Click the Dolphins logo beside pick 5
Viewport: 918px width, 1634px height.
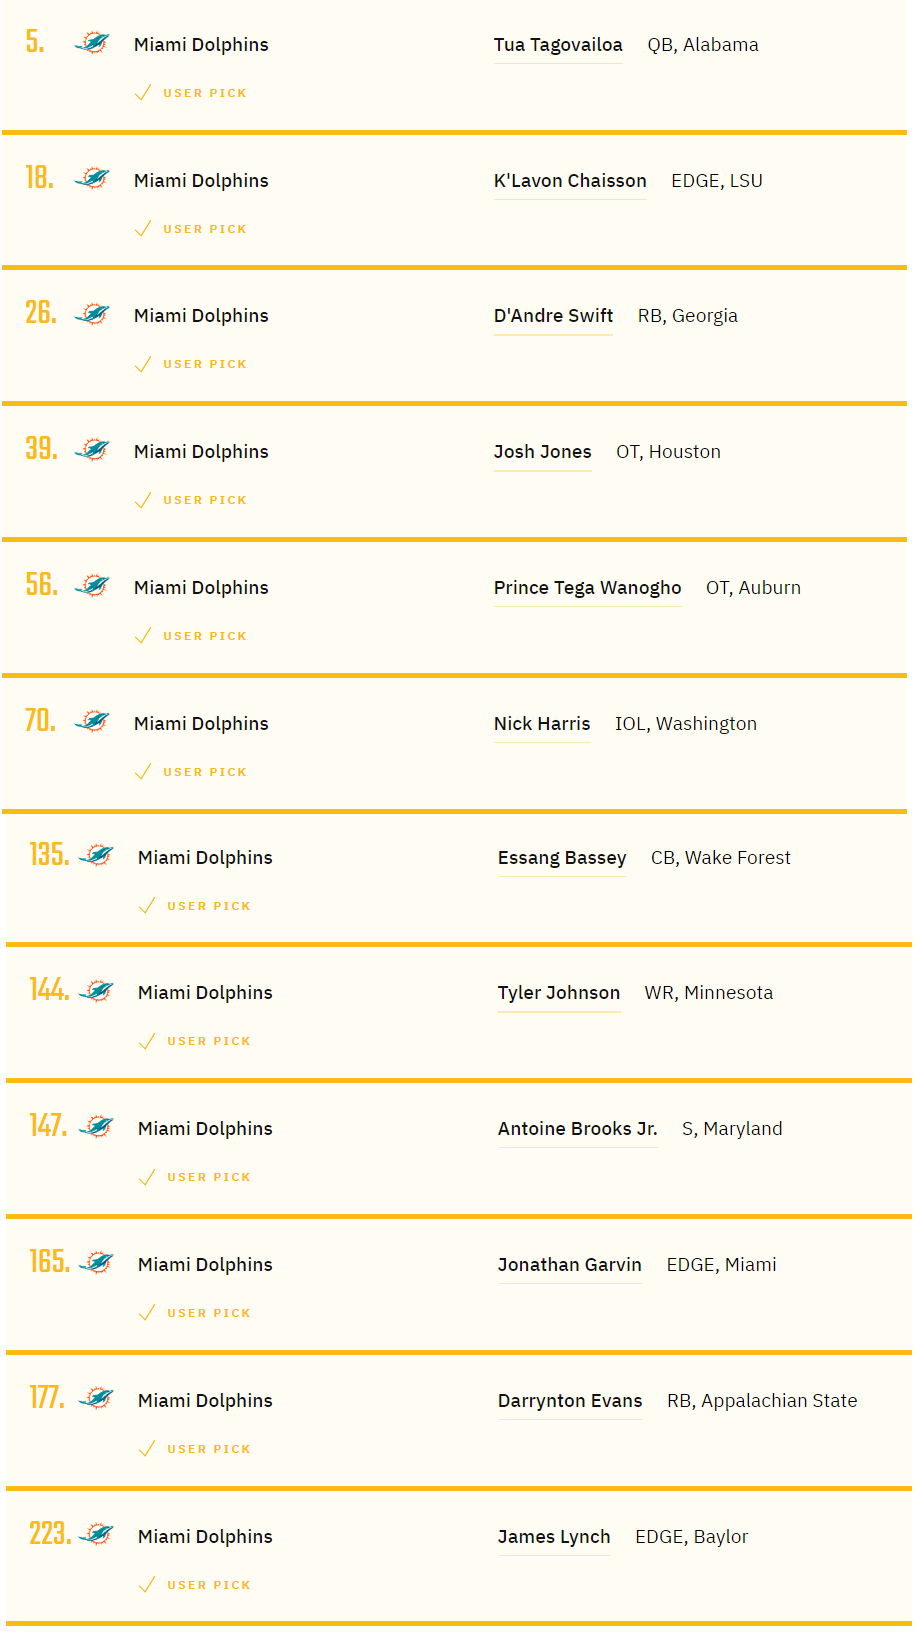[92, 43]
